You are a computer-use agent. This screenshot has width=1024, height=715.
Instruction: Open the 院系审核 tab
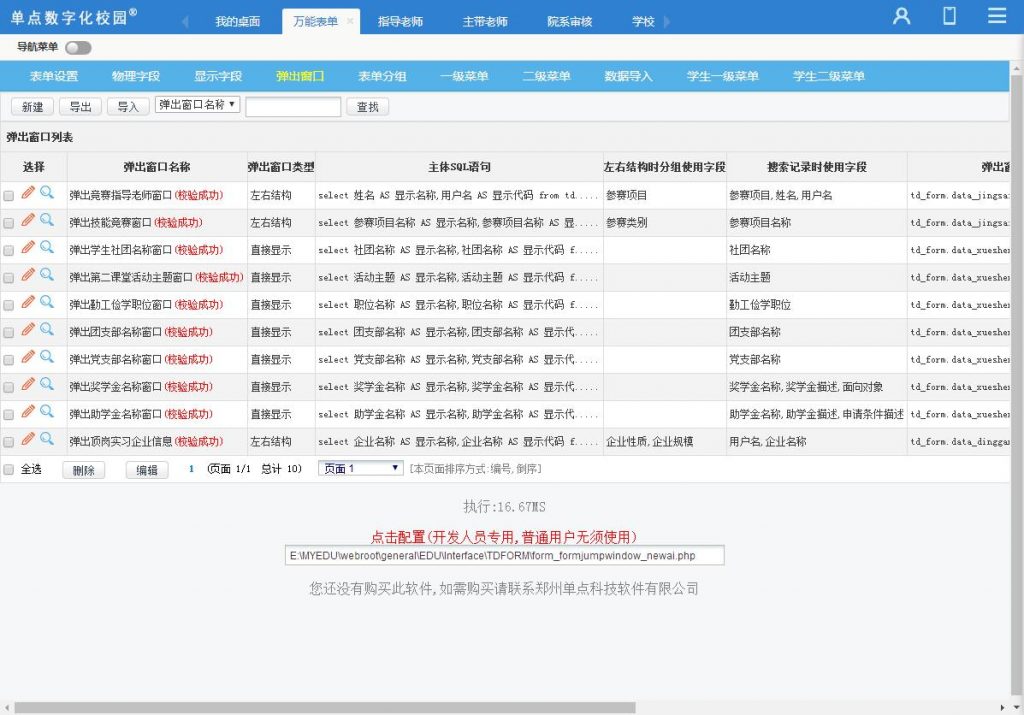(x=569, y=22)
